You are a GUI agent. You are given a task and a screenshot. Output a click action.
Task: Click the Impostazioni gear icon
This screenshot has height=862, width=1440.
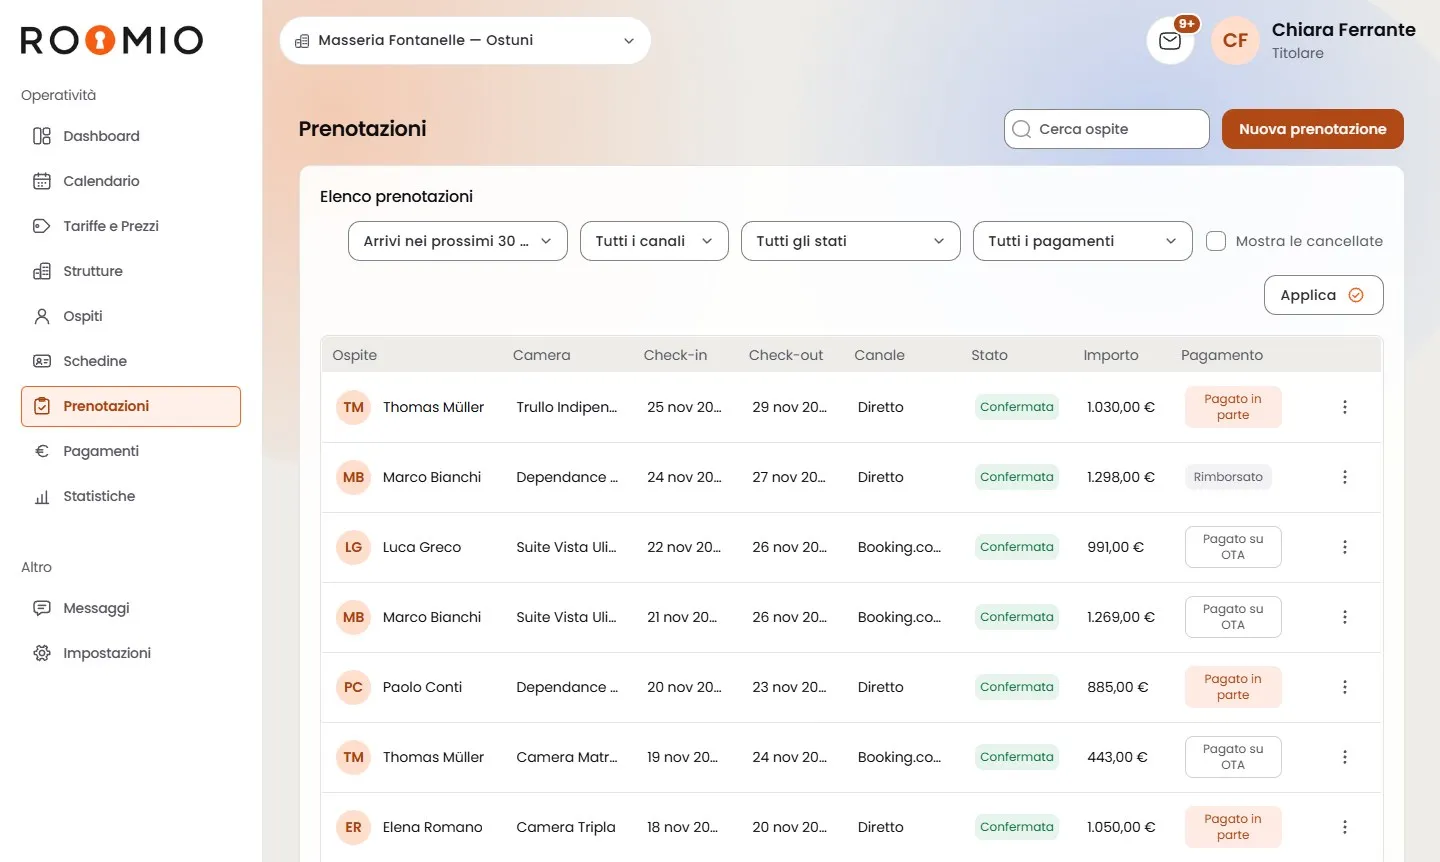click(42, 653)
